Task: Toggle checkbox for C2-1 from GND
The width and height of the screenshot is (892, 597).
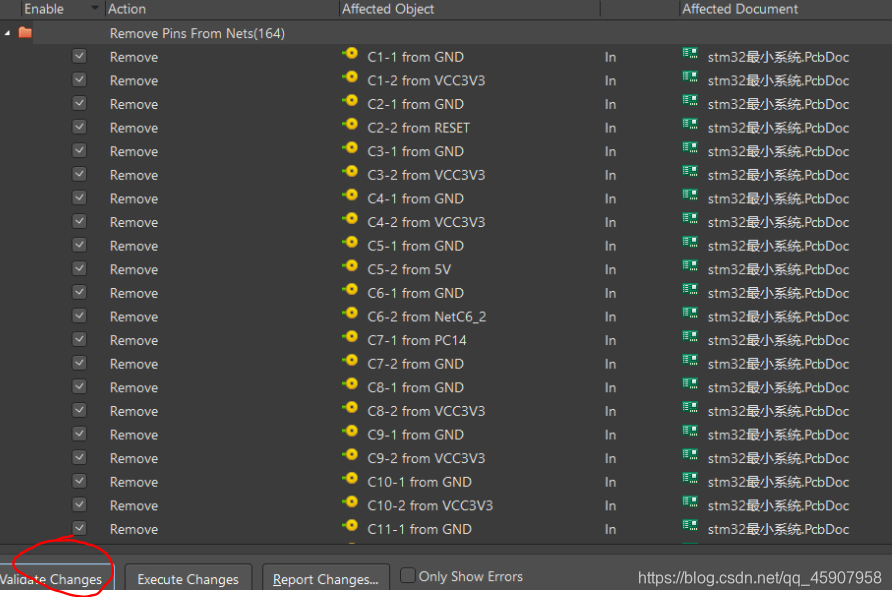Action: pyautogui.click(x=79, y=104)
